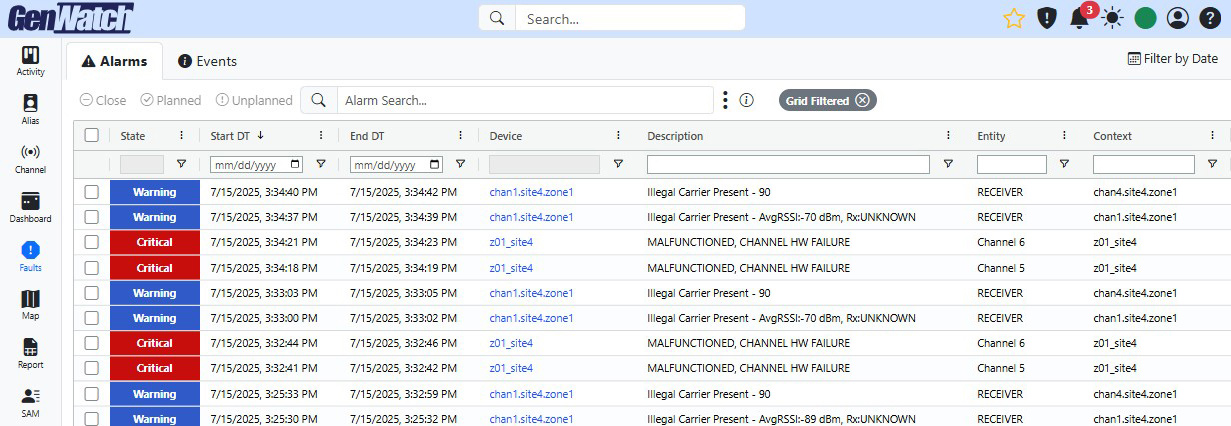Open the Map sidebar icon
This screenshot has height=426, width=1231.
30,305
